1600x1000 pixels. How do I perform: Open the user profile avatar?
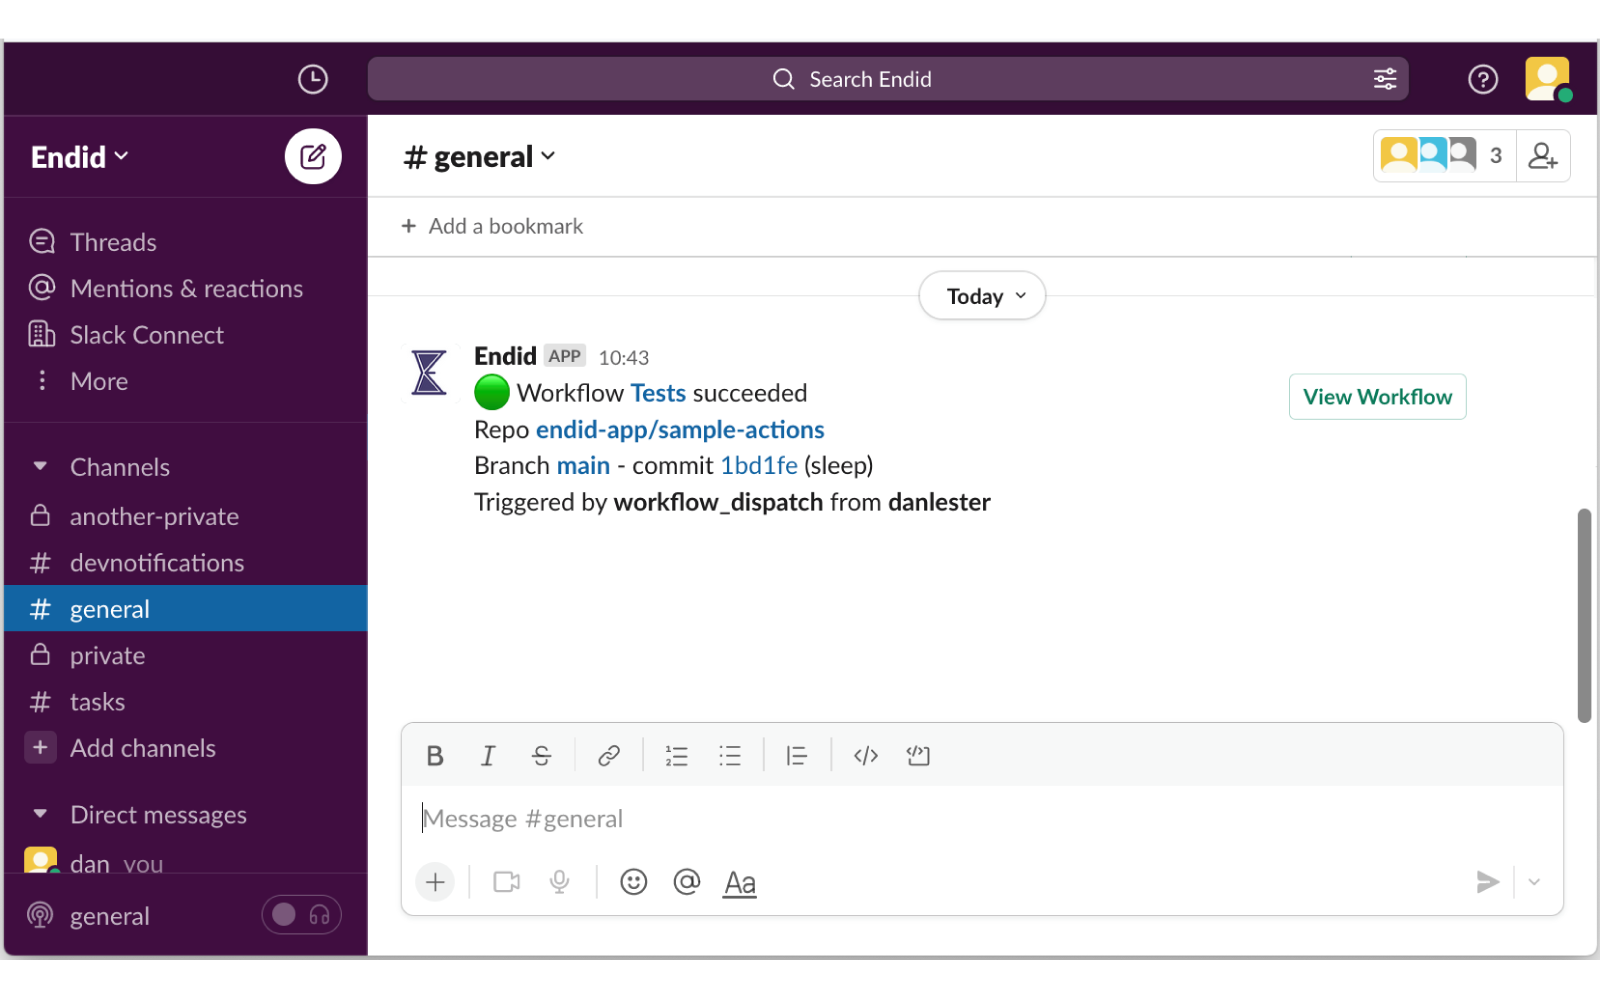pyautogui.click(x=1547, y=79)
